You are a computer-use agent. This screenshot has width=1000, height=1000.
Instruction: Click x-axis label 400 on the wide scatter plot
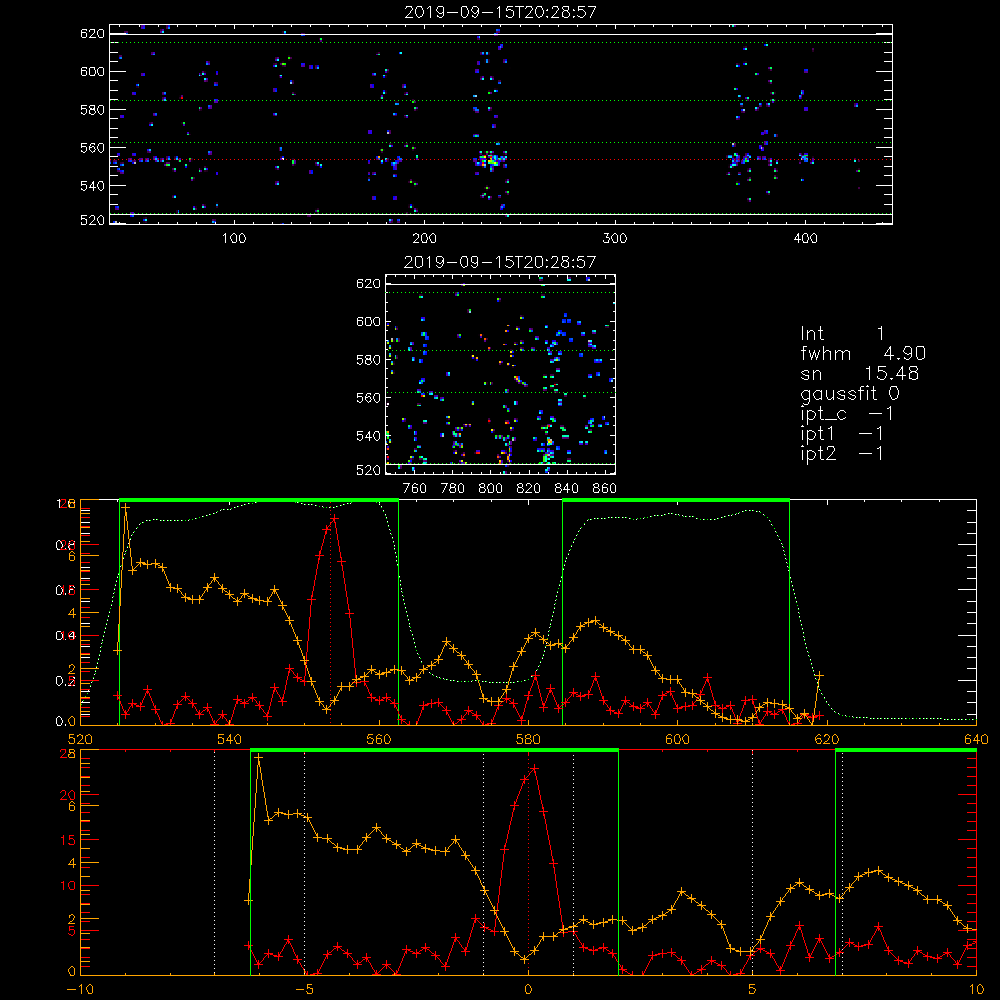click(805, 238)
